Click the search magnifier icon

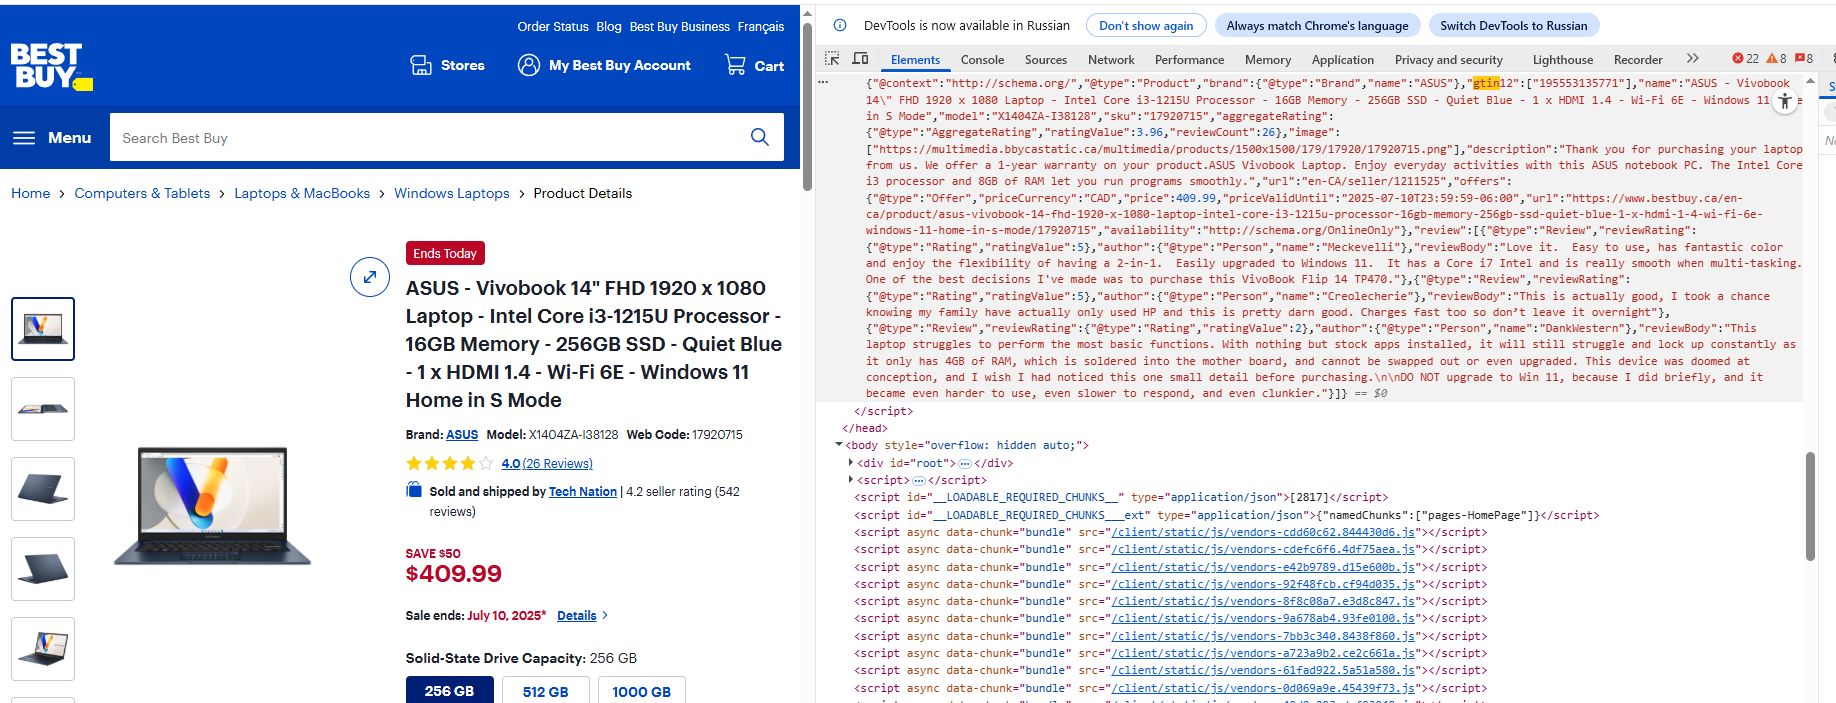tap(760, 137)
